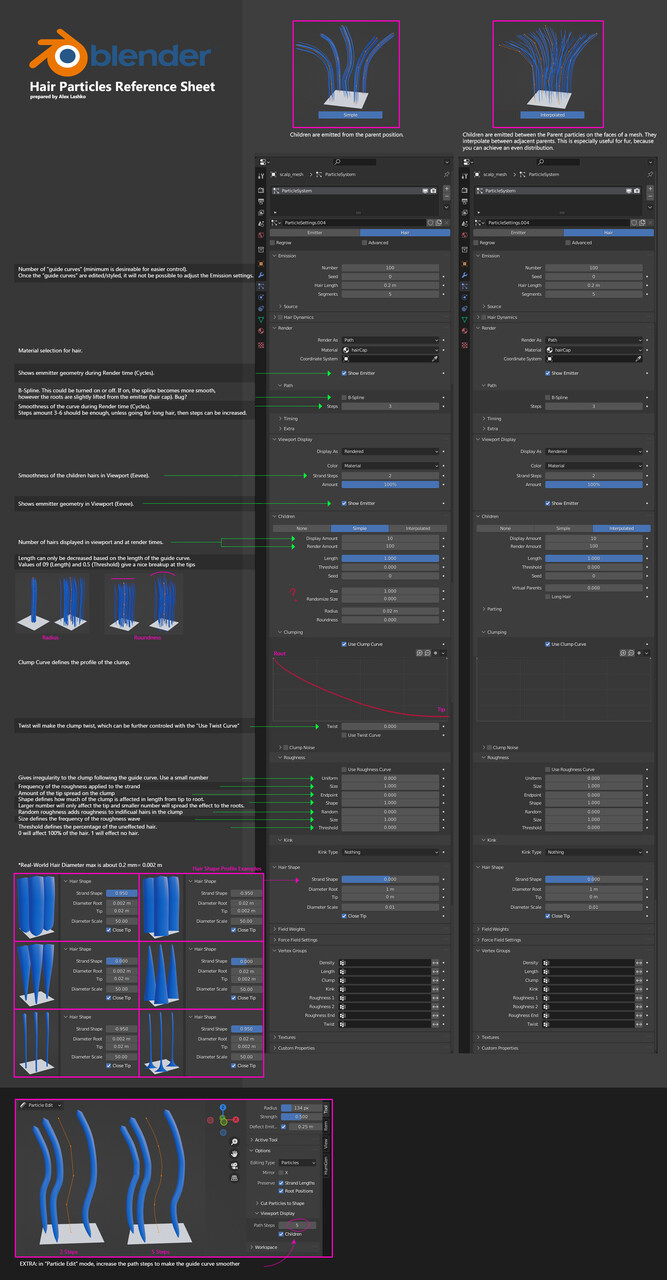Viewport: 667px width, 1280px height.
Task: Open Editing Type Particles dropdown
Action: (297, 1163)
